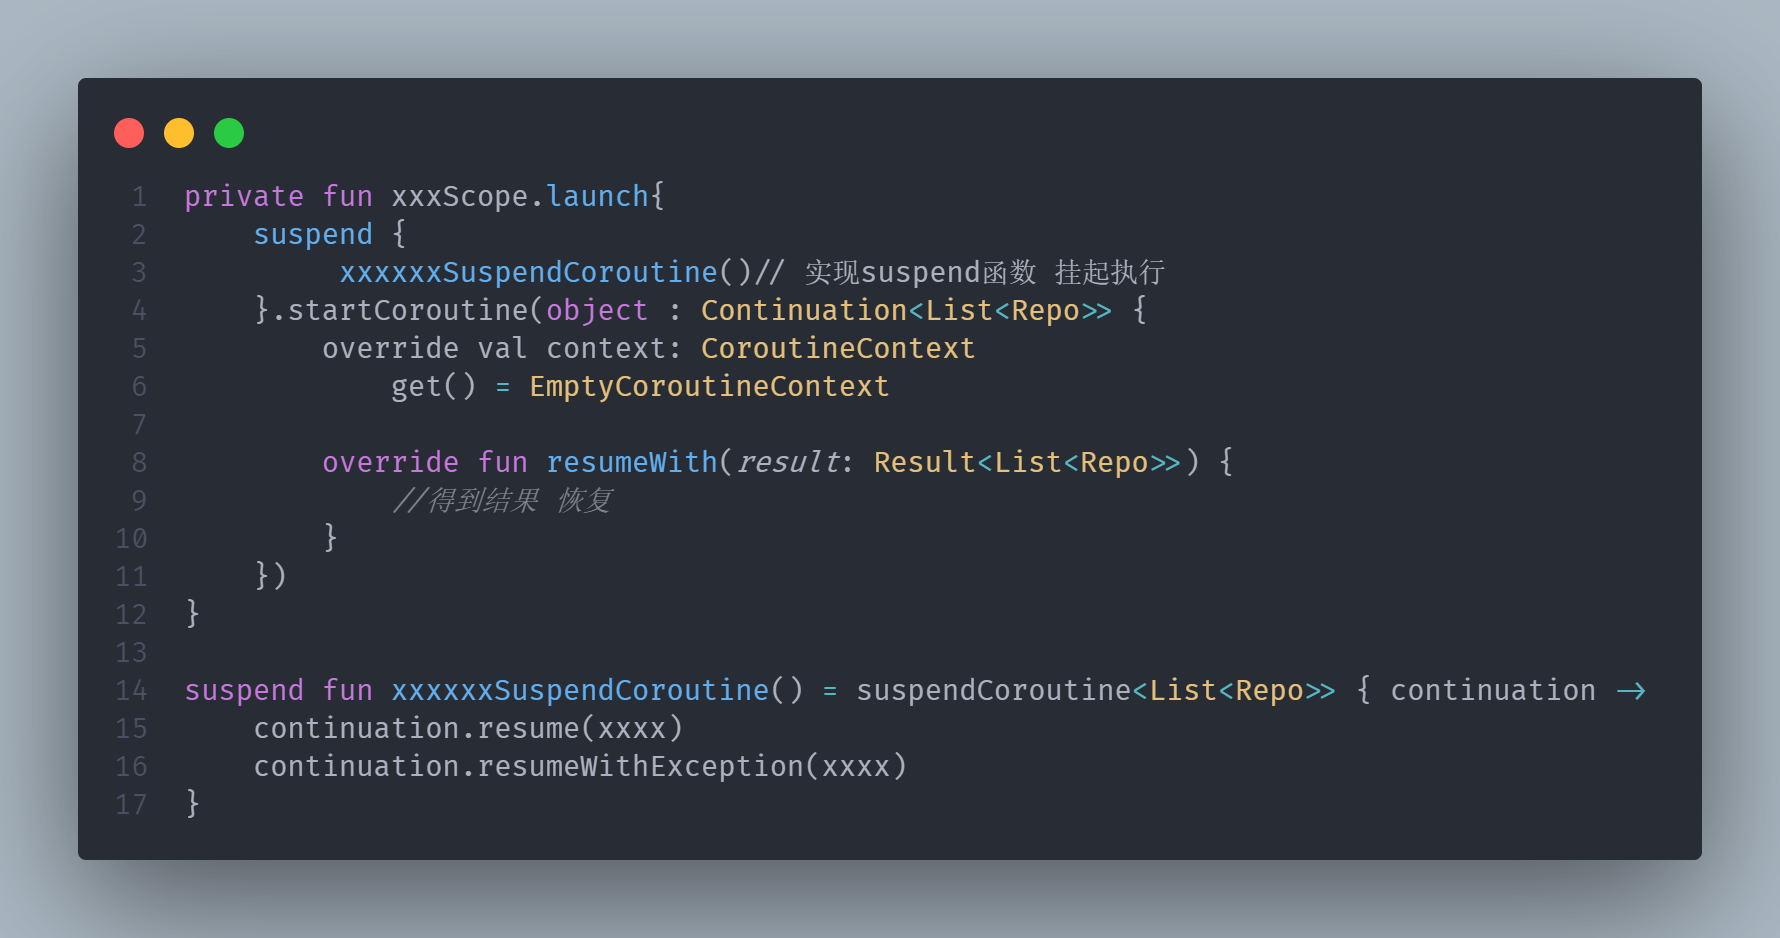Image resolution: width=1780 pixels, height=938 pixels.
Task: Click the green maximize dot
Action: [229, 133]
